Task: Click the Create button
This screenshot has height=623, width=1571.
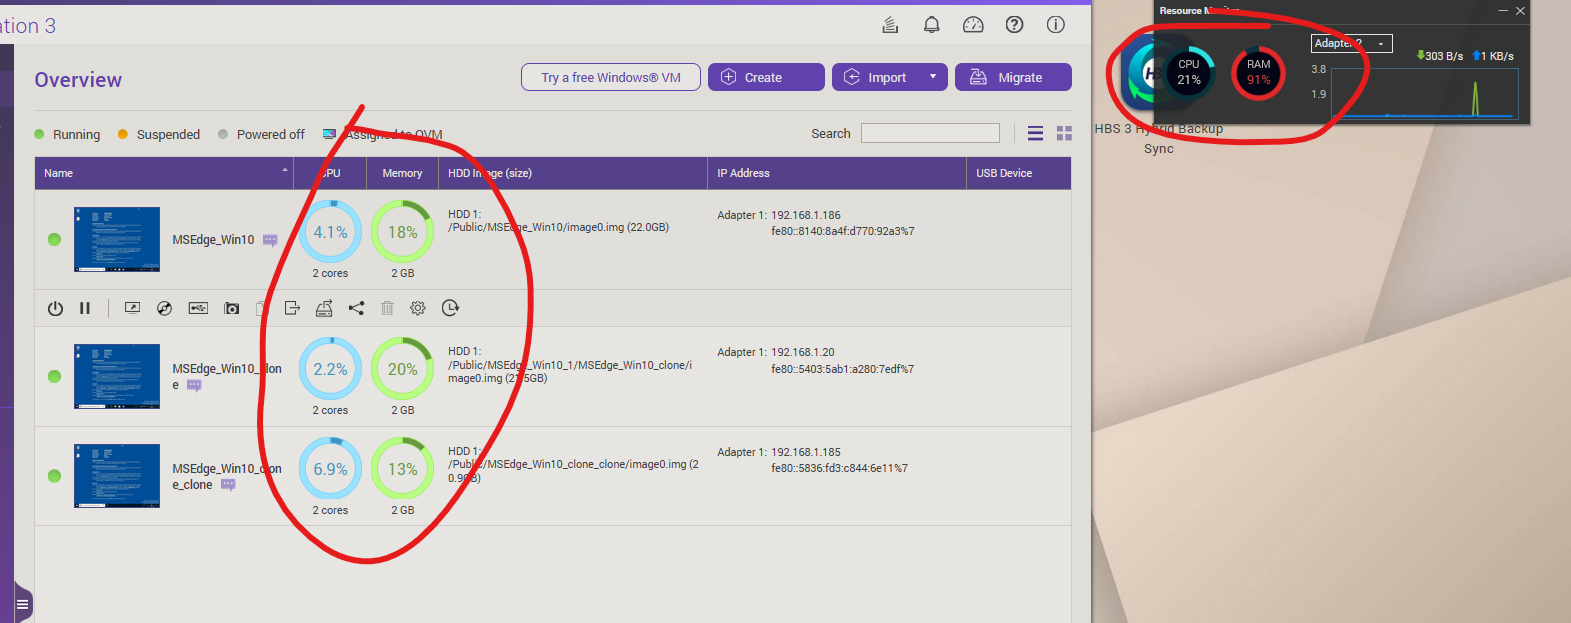Action: tap(765, 77)
